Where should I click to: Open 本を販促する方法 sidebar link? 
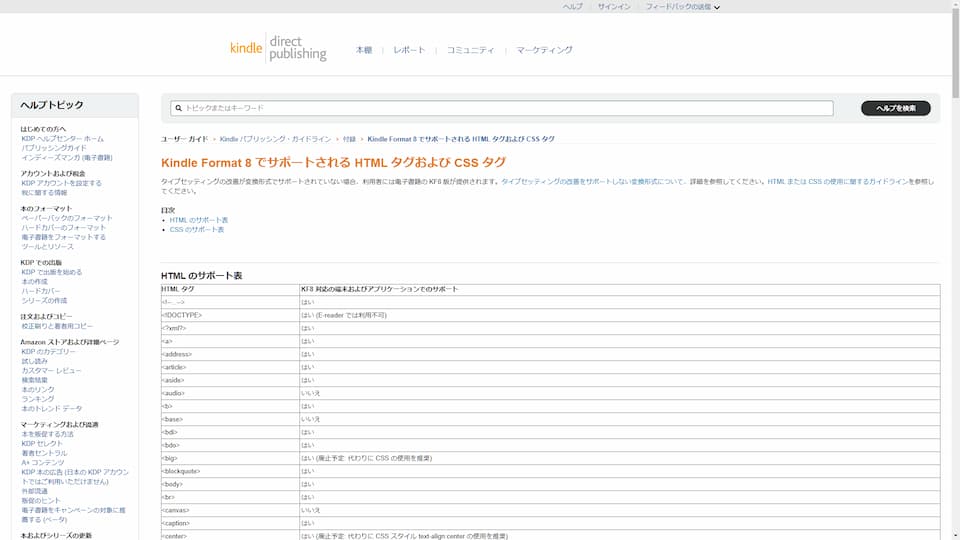(x=47, y=434)
